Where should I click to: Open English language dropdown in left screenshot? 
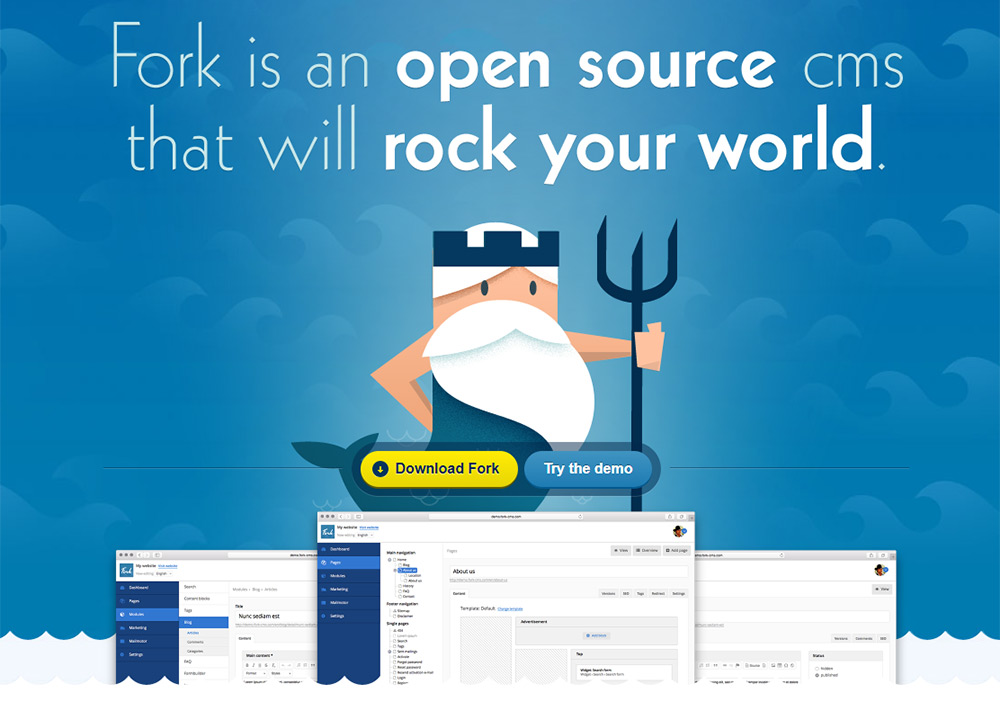163,574
